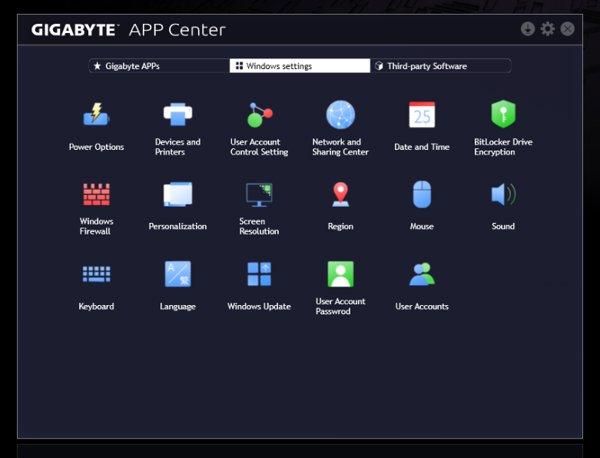Click the "Date and Time" label
600x458 pixels.
coord(422,147)
